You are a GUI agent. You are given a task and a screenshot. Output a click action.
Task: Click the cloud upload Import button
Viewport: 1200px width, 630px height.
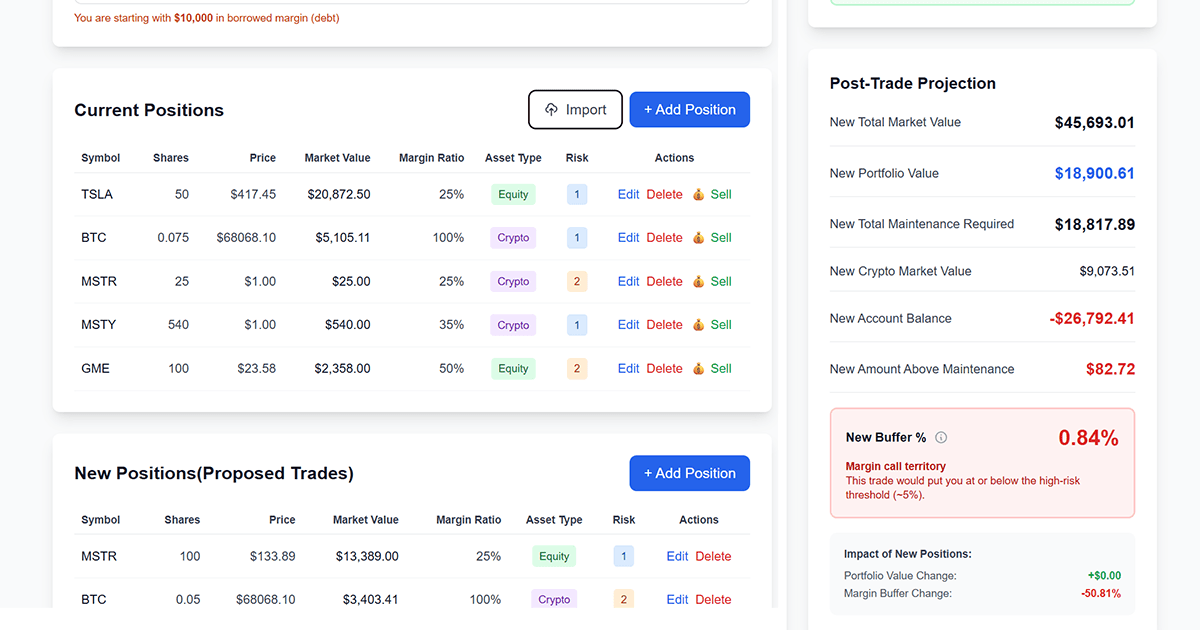click(x=575, y=110)
